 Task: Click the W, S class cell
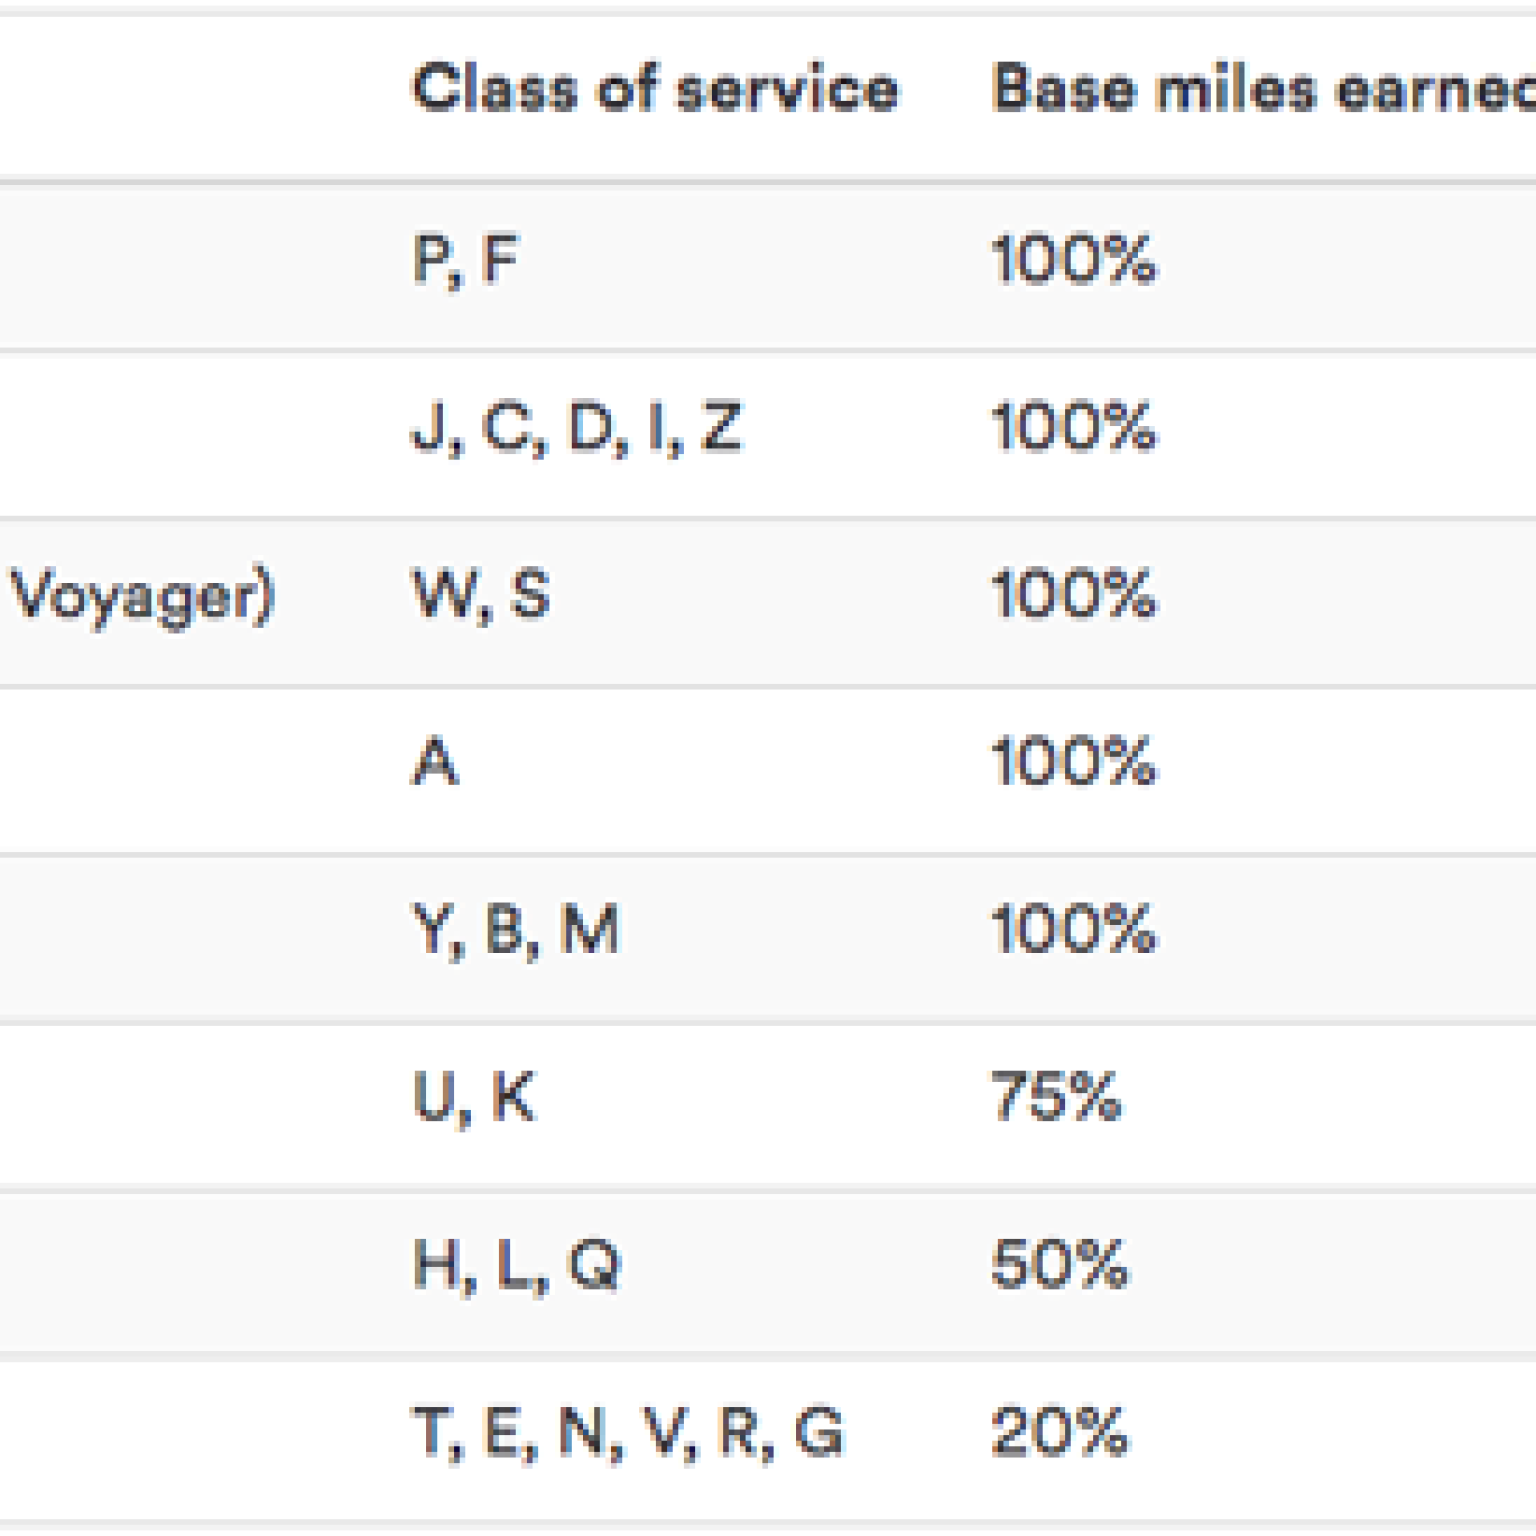pyautogui.click(x=481, y=595)
